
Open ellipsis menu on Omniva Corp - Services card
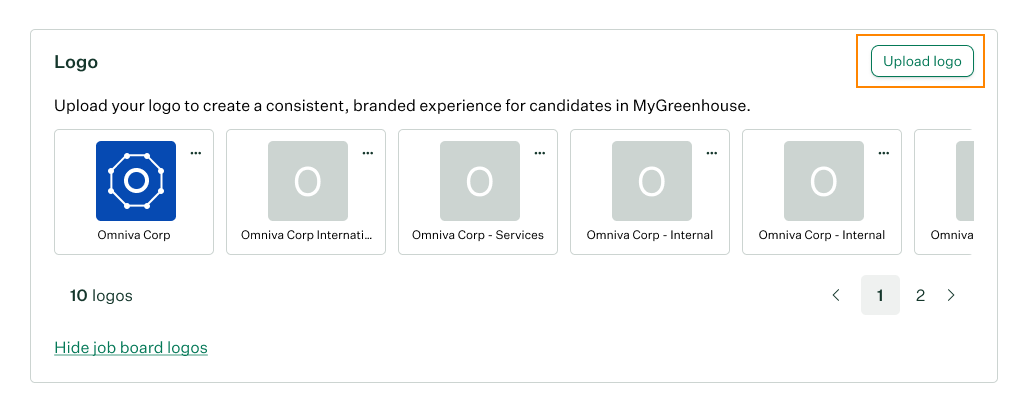pyautogui.click(x=540, y=153)
